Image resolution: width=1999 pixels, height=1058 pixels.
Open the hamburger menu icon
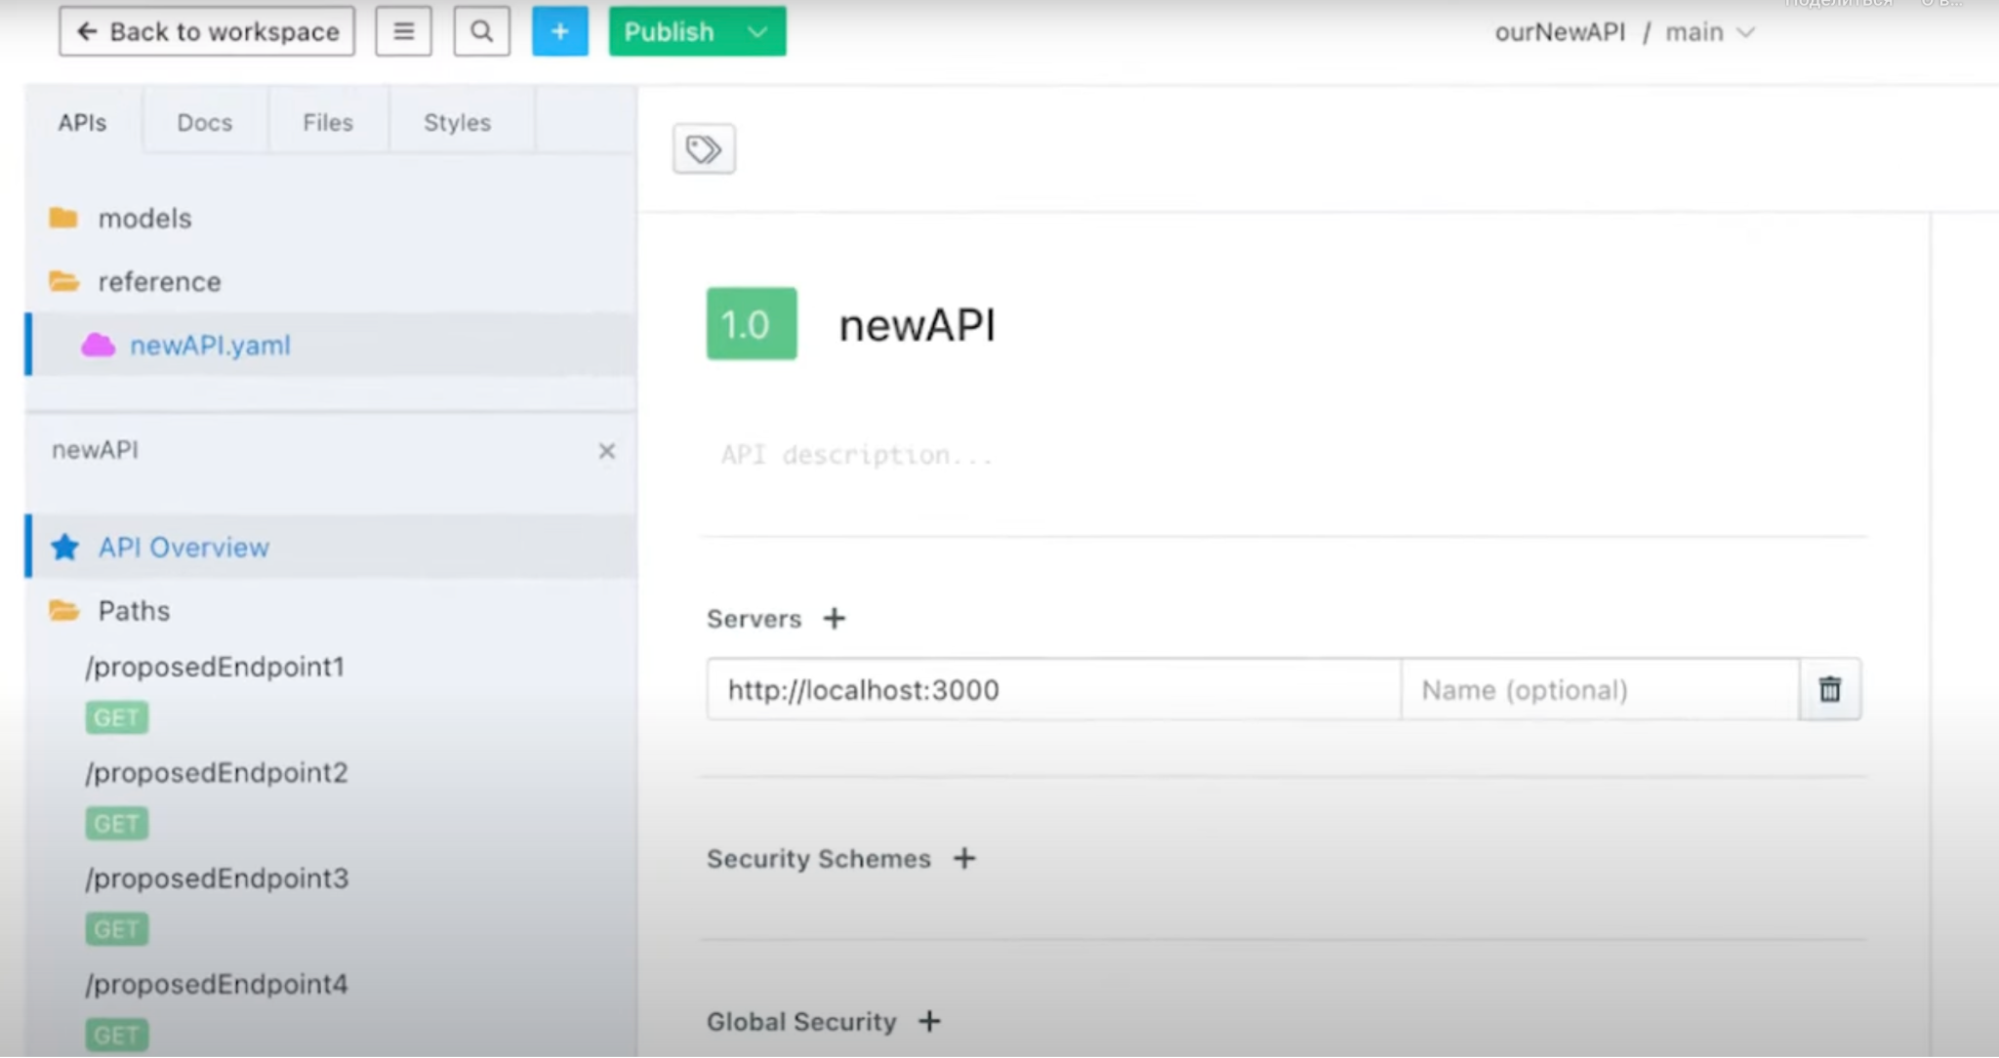tap(403, 31)
